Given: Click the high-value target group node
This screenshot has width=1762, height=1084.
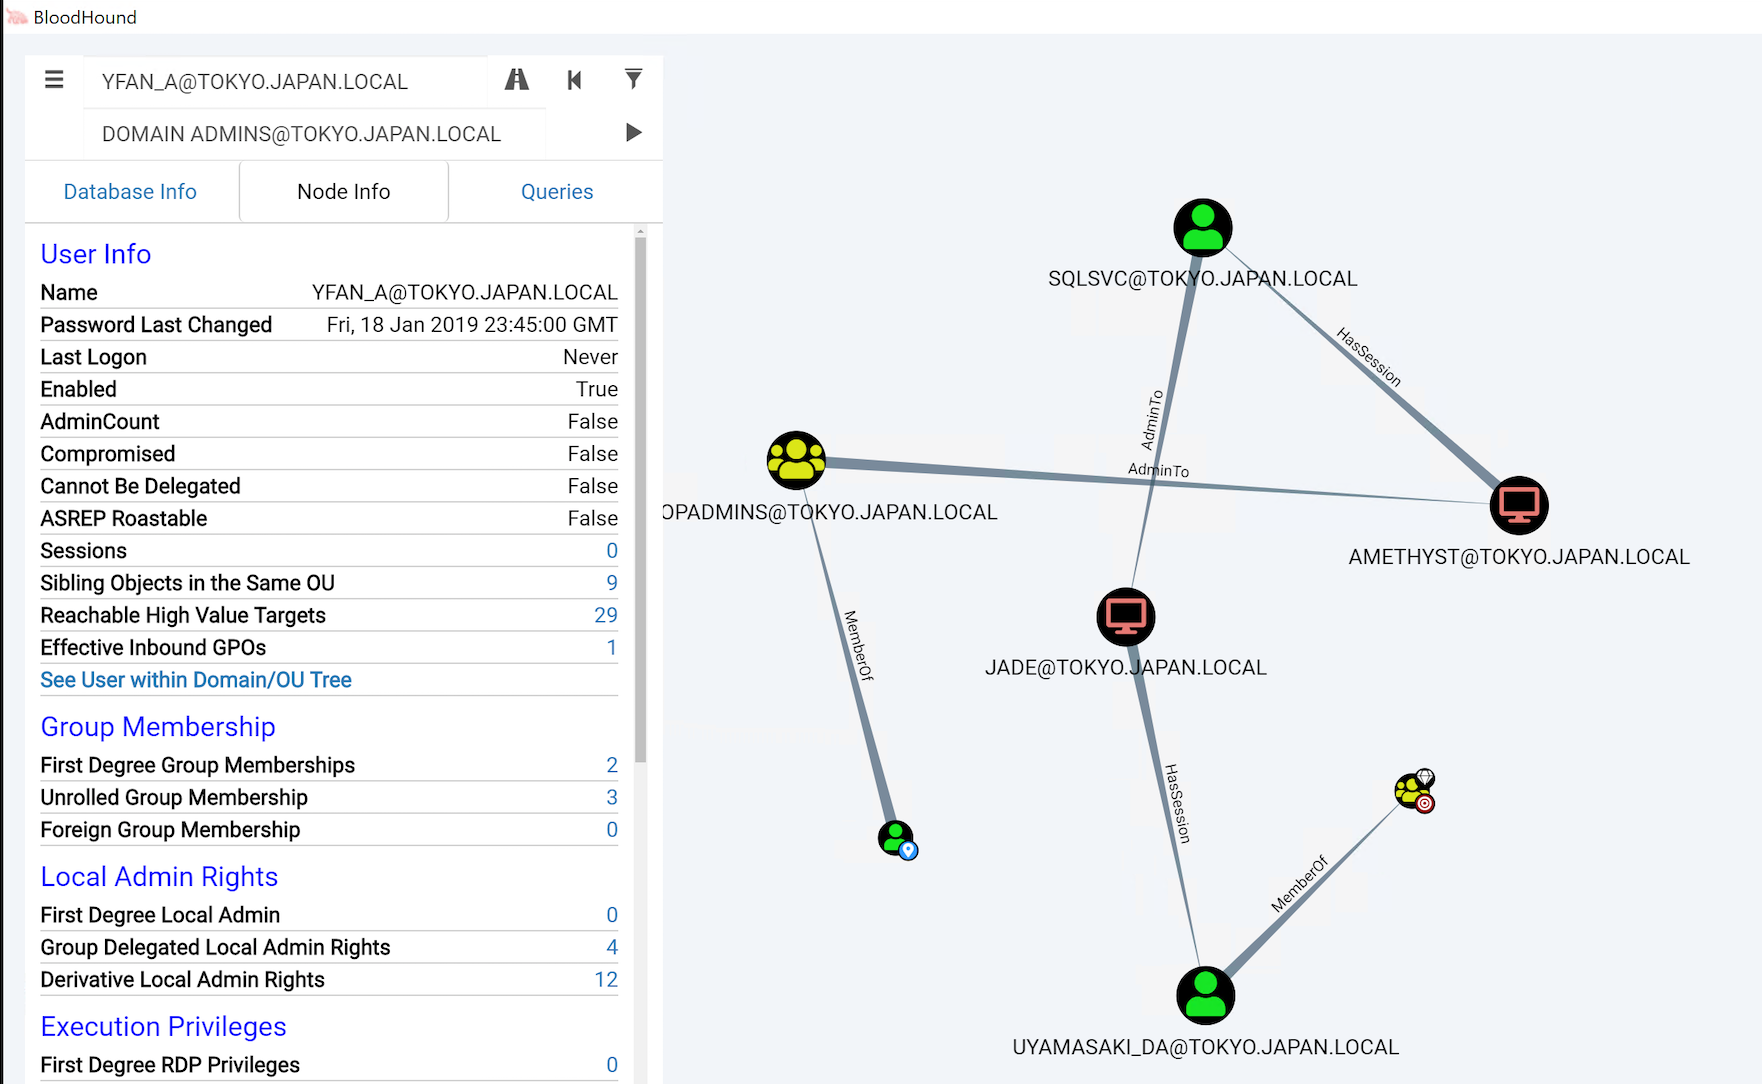Looking at the screenshot, I should tap(1414, 791).
